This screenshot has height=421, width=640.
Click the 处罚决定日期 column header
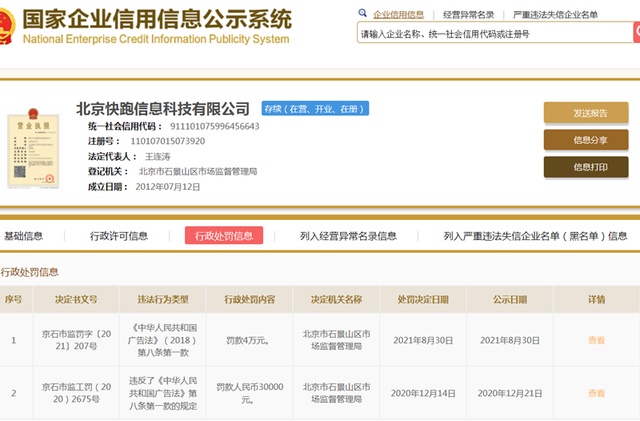[423, 299]
